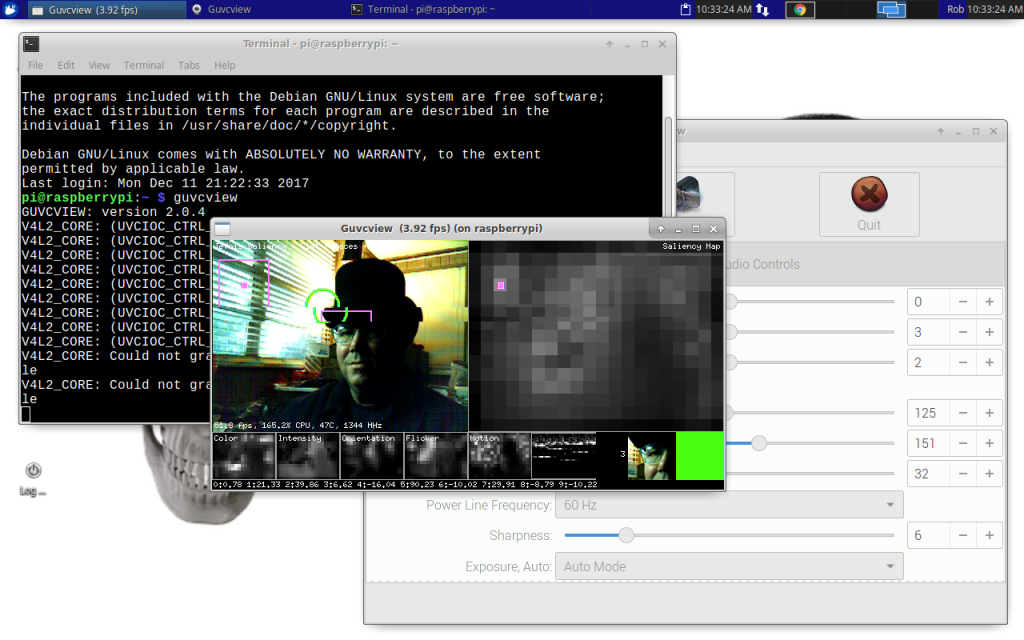The height and width of the screenshot is (640, 1024).
Task: Open the Chrome icon in the top panel
Action: 800,10
